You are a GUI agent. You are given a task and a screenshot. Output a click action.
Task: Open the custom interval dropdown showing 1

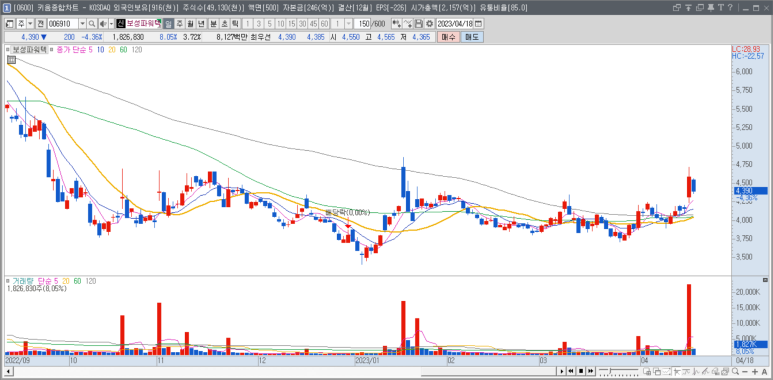click(x=348, y=24)
